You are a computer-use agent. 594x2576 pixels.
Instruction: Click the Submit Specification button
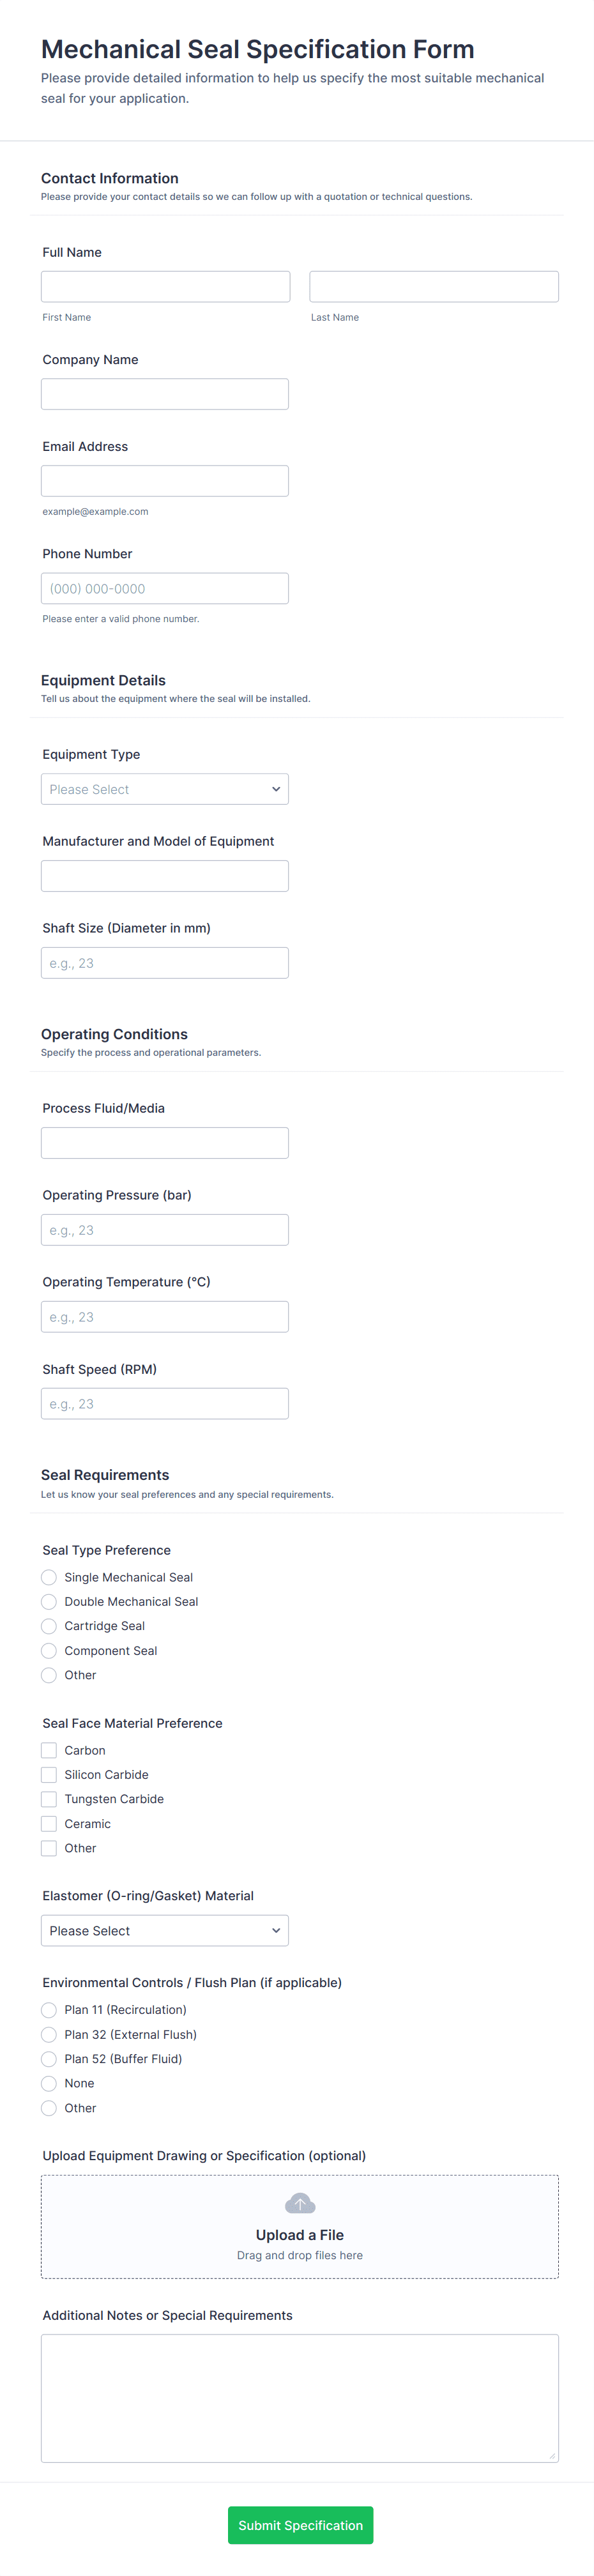300,2524
